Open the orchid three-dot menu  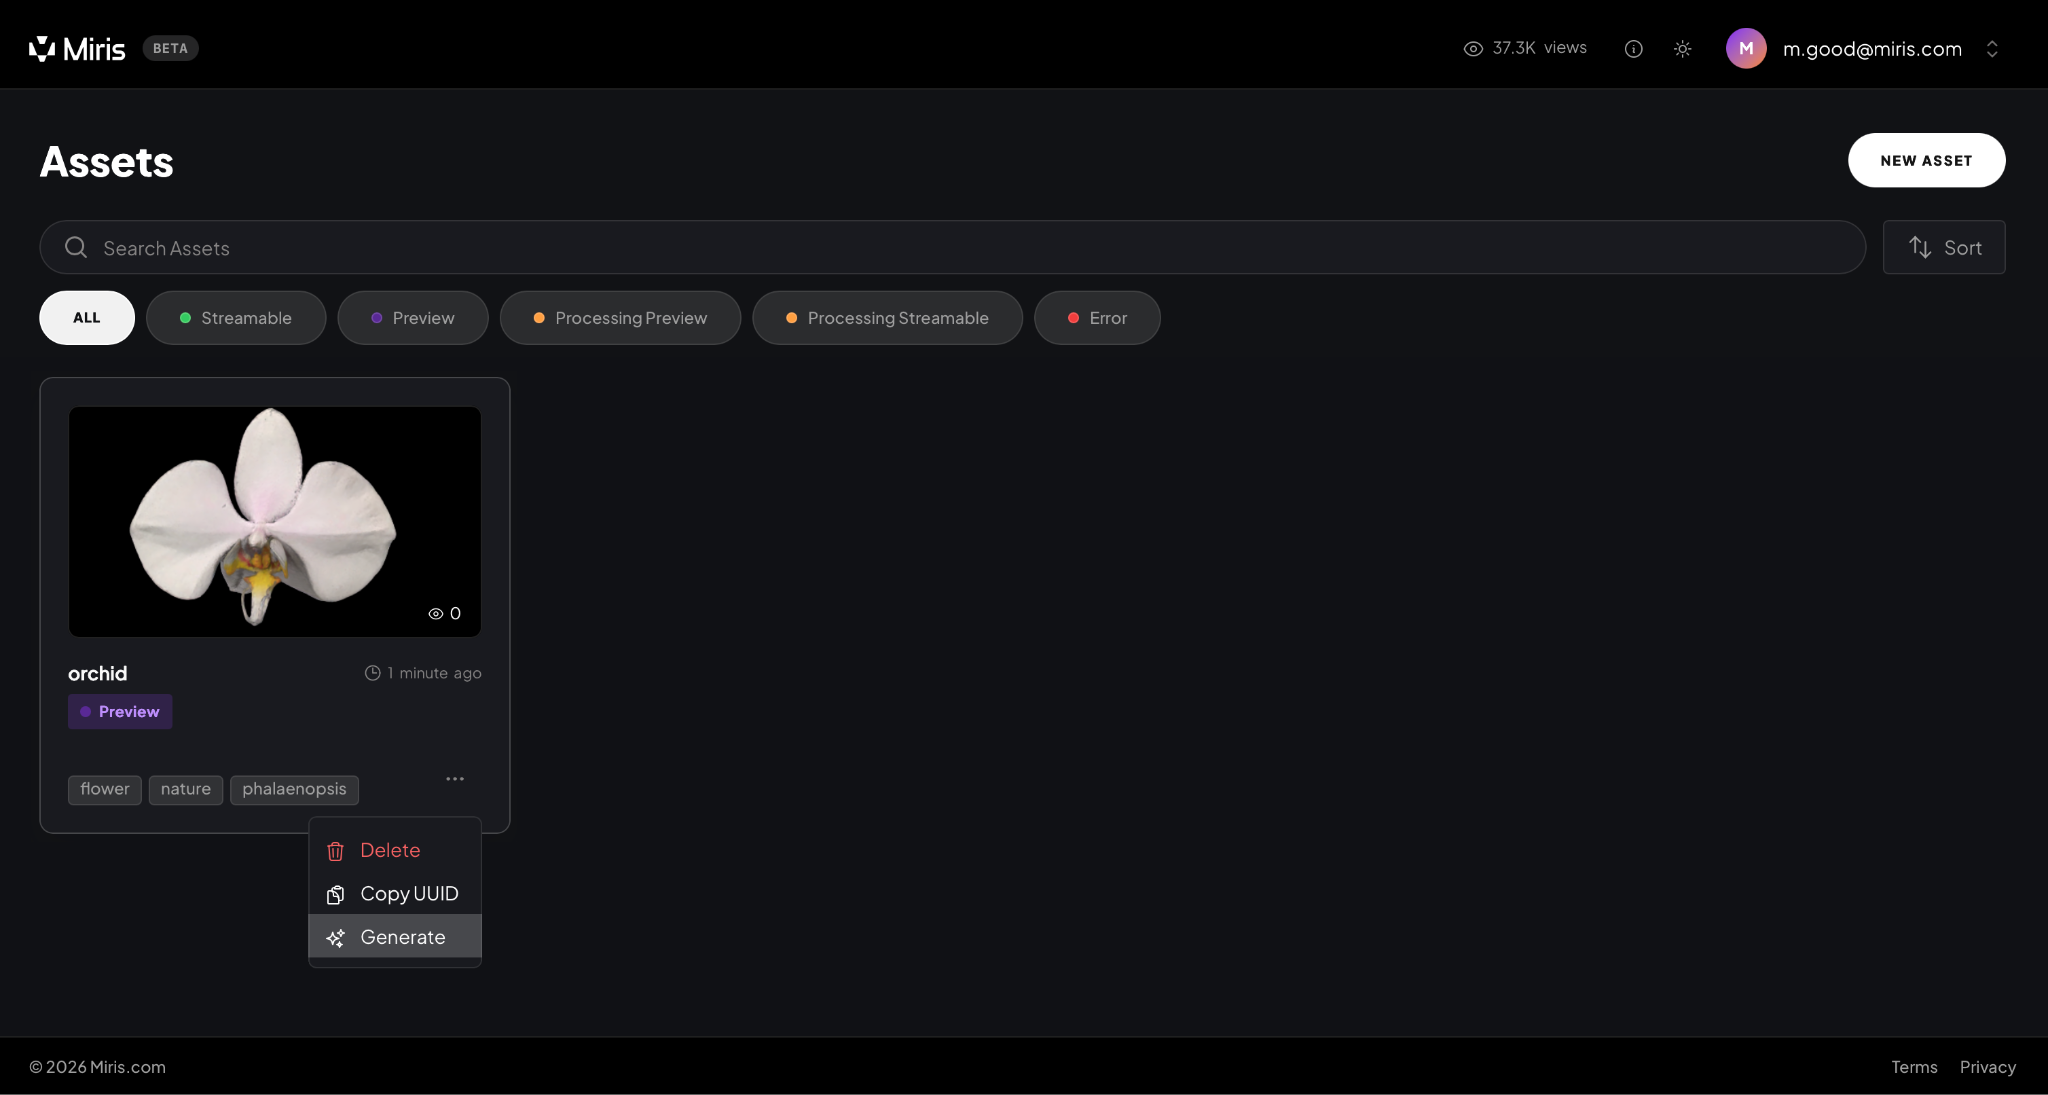tap(455, 779)
